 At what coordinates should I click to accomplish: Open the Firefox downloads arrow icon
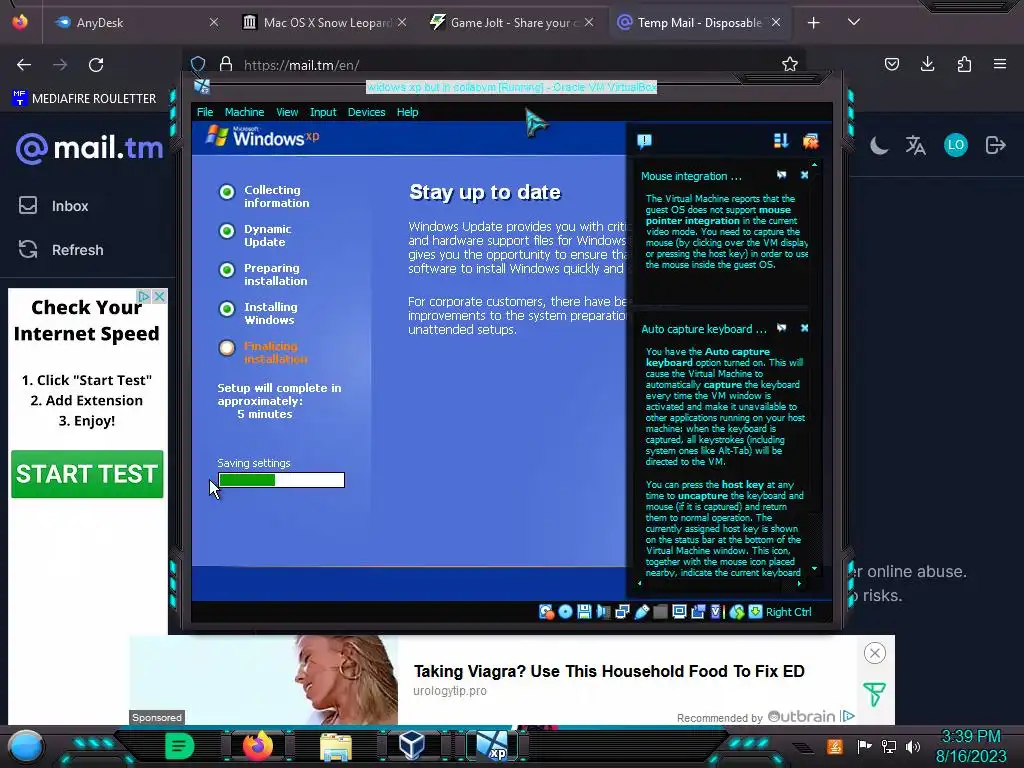[x=927, y=64]
